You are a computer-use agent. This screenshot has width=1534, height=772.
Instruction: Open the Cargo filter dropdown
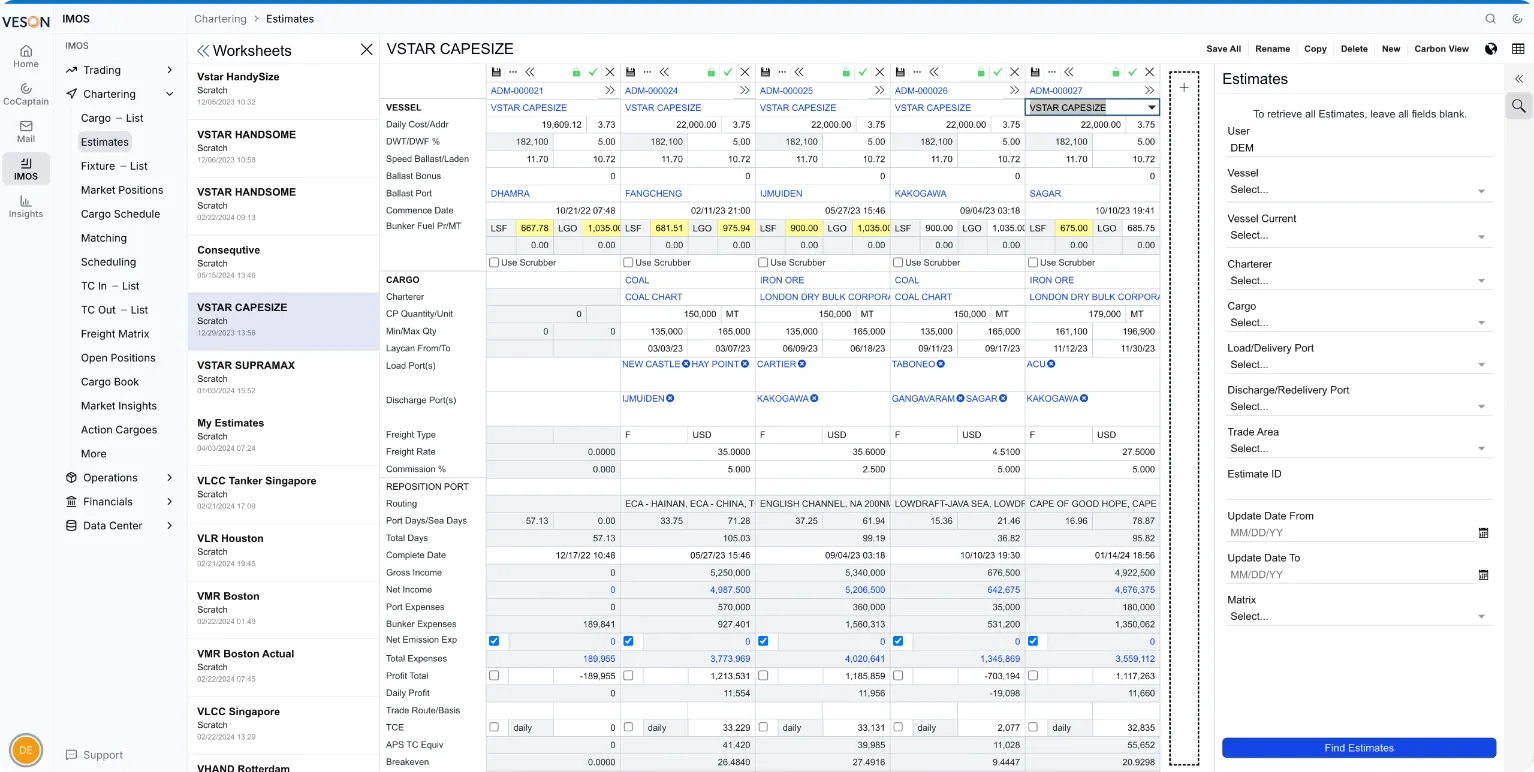tap(1359, 323)
